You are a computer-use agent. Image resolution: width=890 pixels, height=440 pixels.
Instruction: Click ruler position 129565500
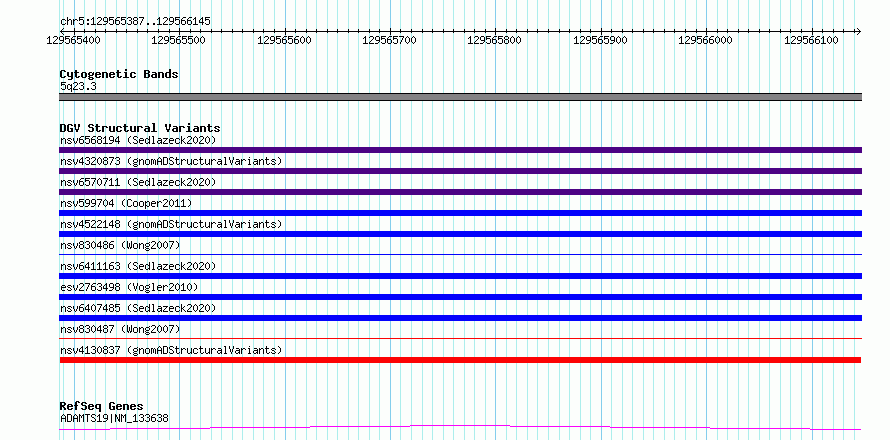pyautogui.click(x=179, y=40)
